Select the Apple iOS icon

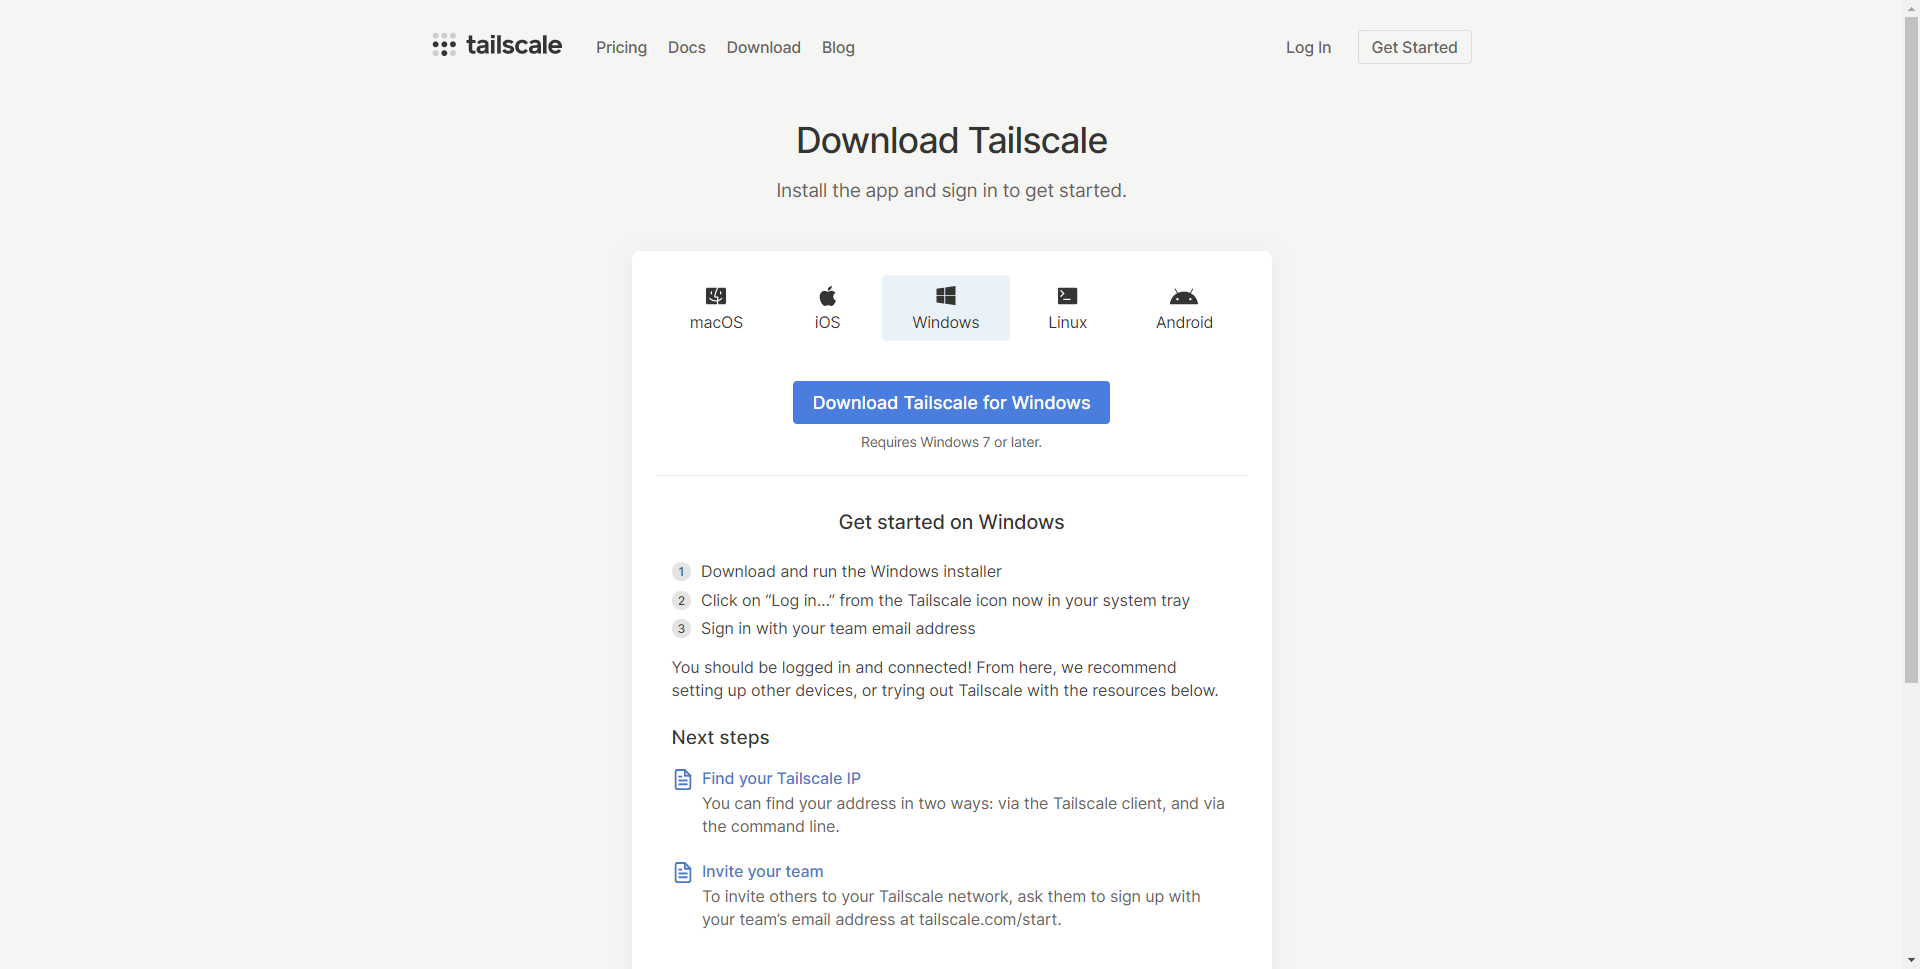[827, 296]
